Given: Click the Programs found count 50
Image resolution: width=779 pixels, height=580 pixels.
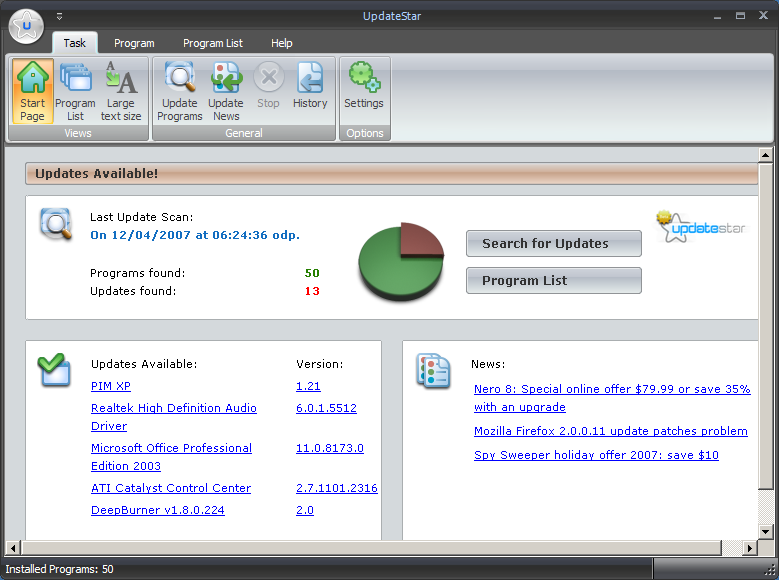Looking at the screenshot, I should coord(312,273).
